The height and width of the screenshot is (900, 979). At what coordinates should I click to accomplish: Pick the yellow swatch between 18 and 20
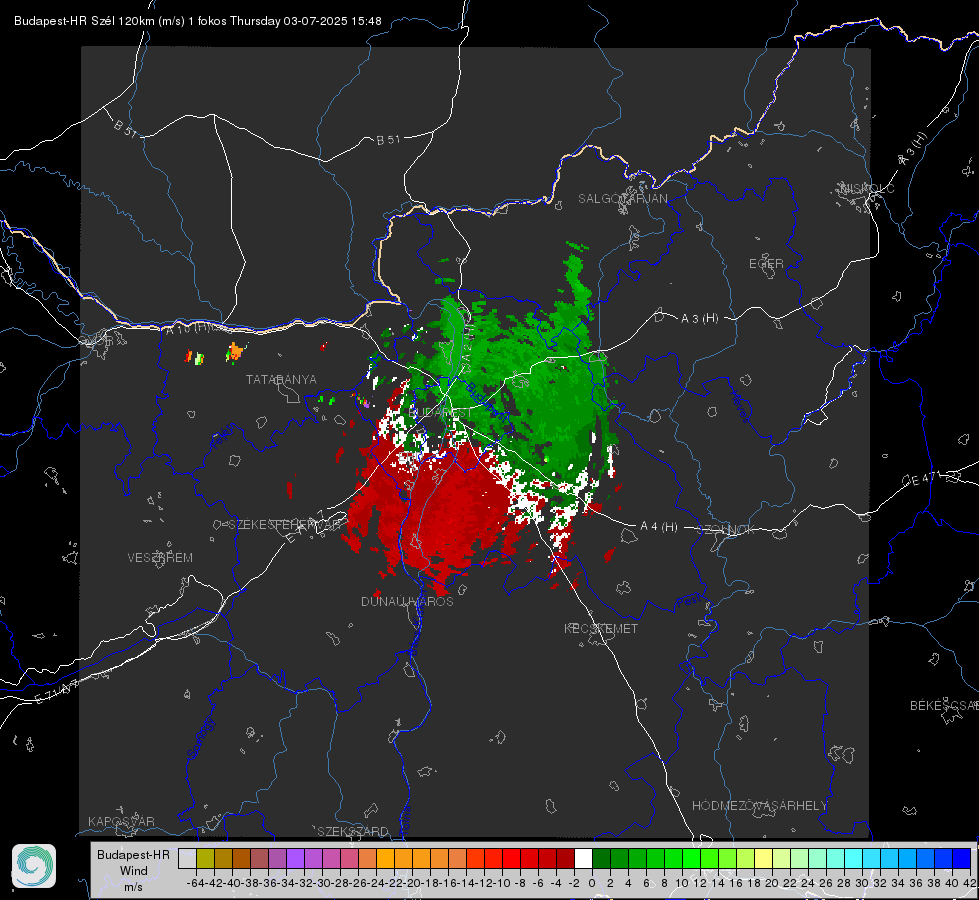[x=763, y=859]
